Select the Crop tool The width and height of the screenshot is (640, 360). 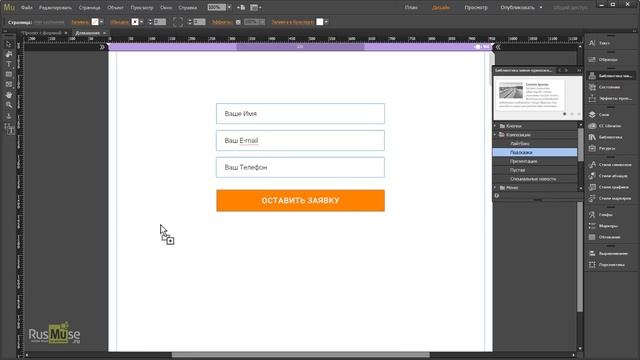pyautogui.click(x=9, y=54)
